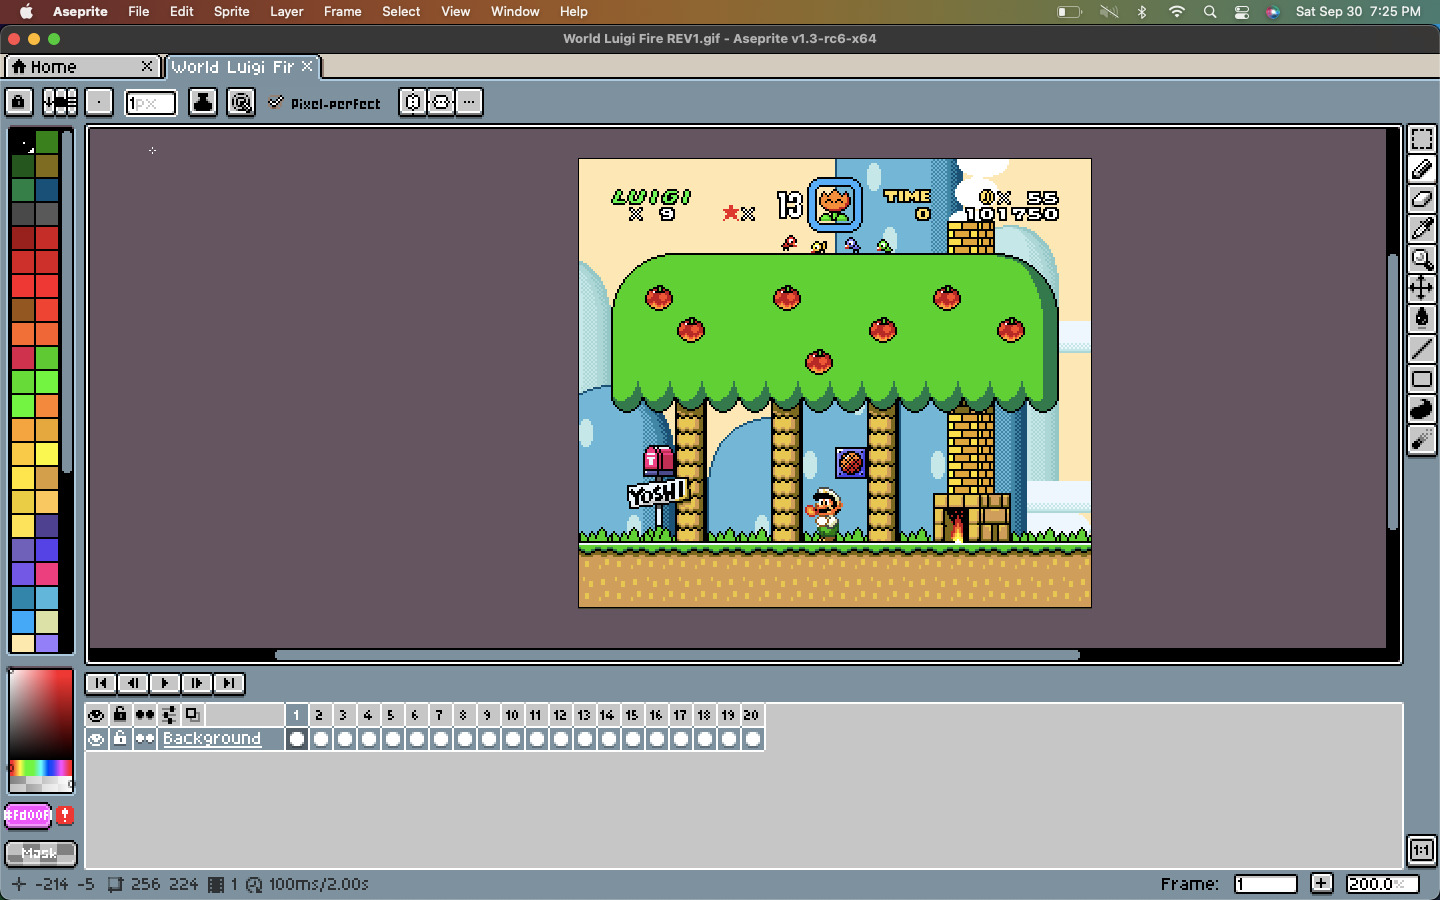Screen dimensions: 1440x900
Task: Open the Select menu
Action: point(401,11)
